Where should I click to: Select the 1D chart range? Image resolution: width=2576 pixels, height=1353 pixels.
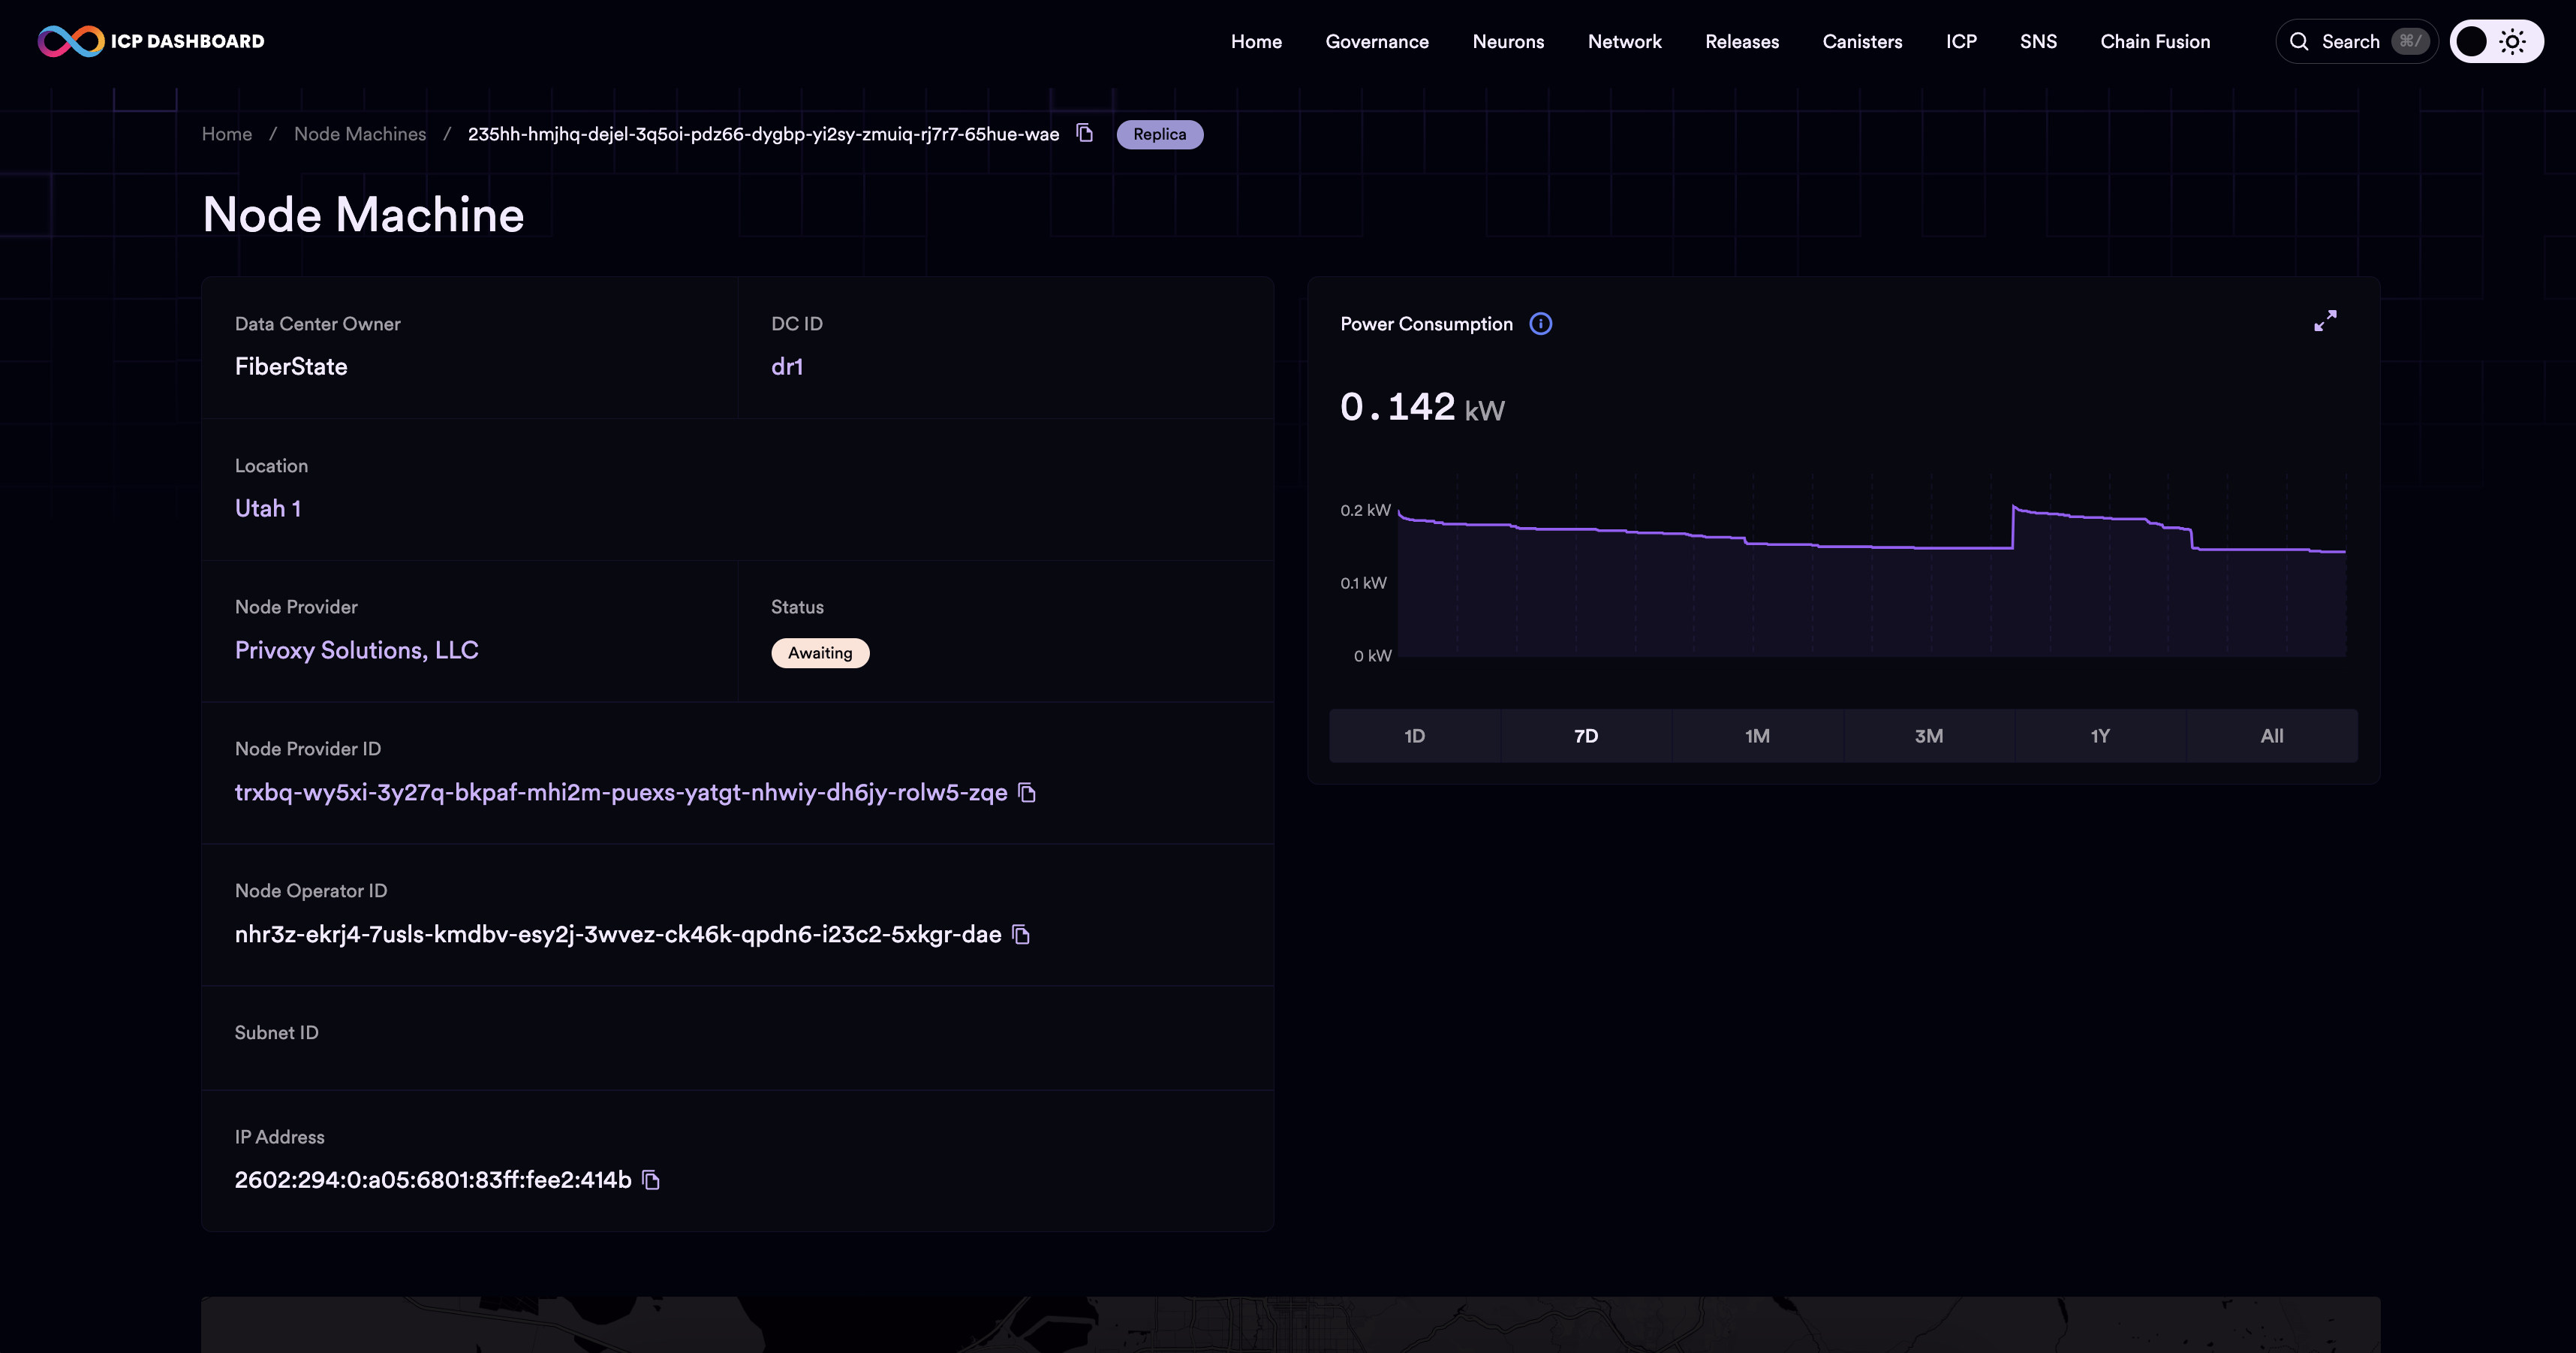point(1414,736)
